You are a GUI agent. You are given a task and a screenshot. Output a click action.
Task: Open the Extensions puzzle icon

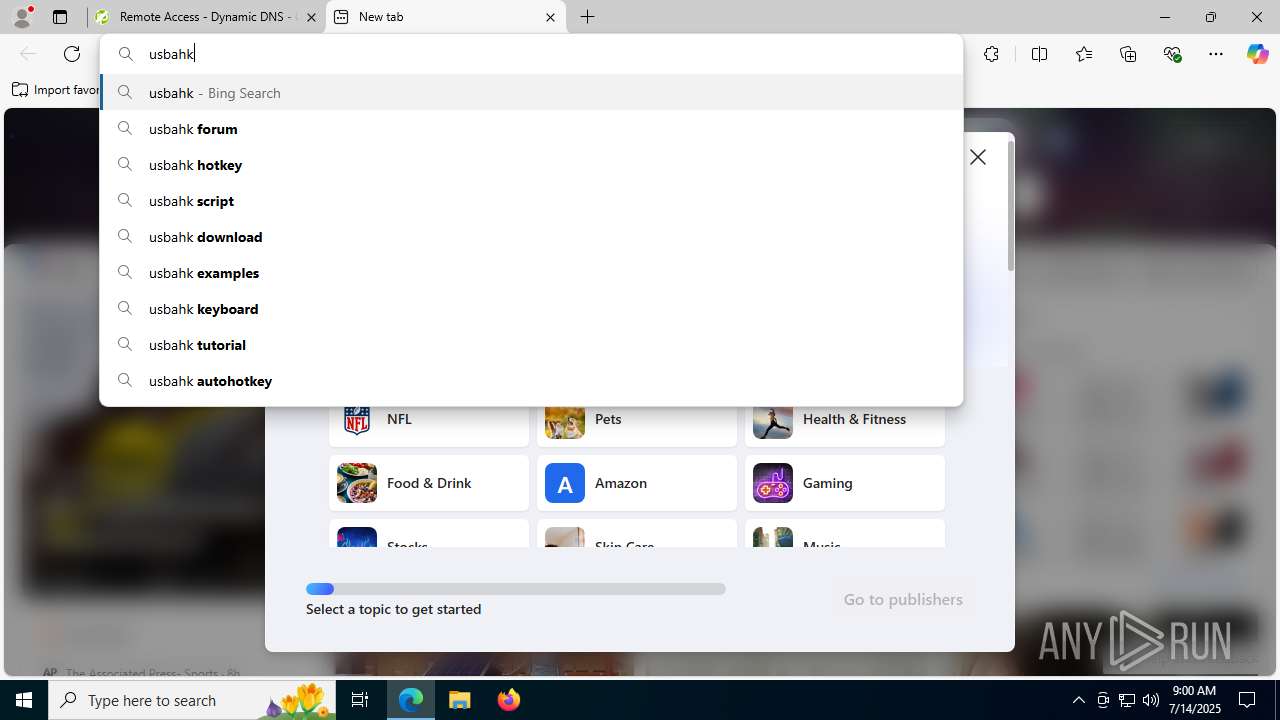[991, 54]
